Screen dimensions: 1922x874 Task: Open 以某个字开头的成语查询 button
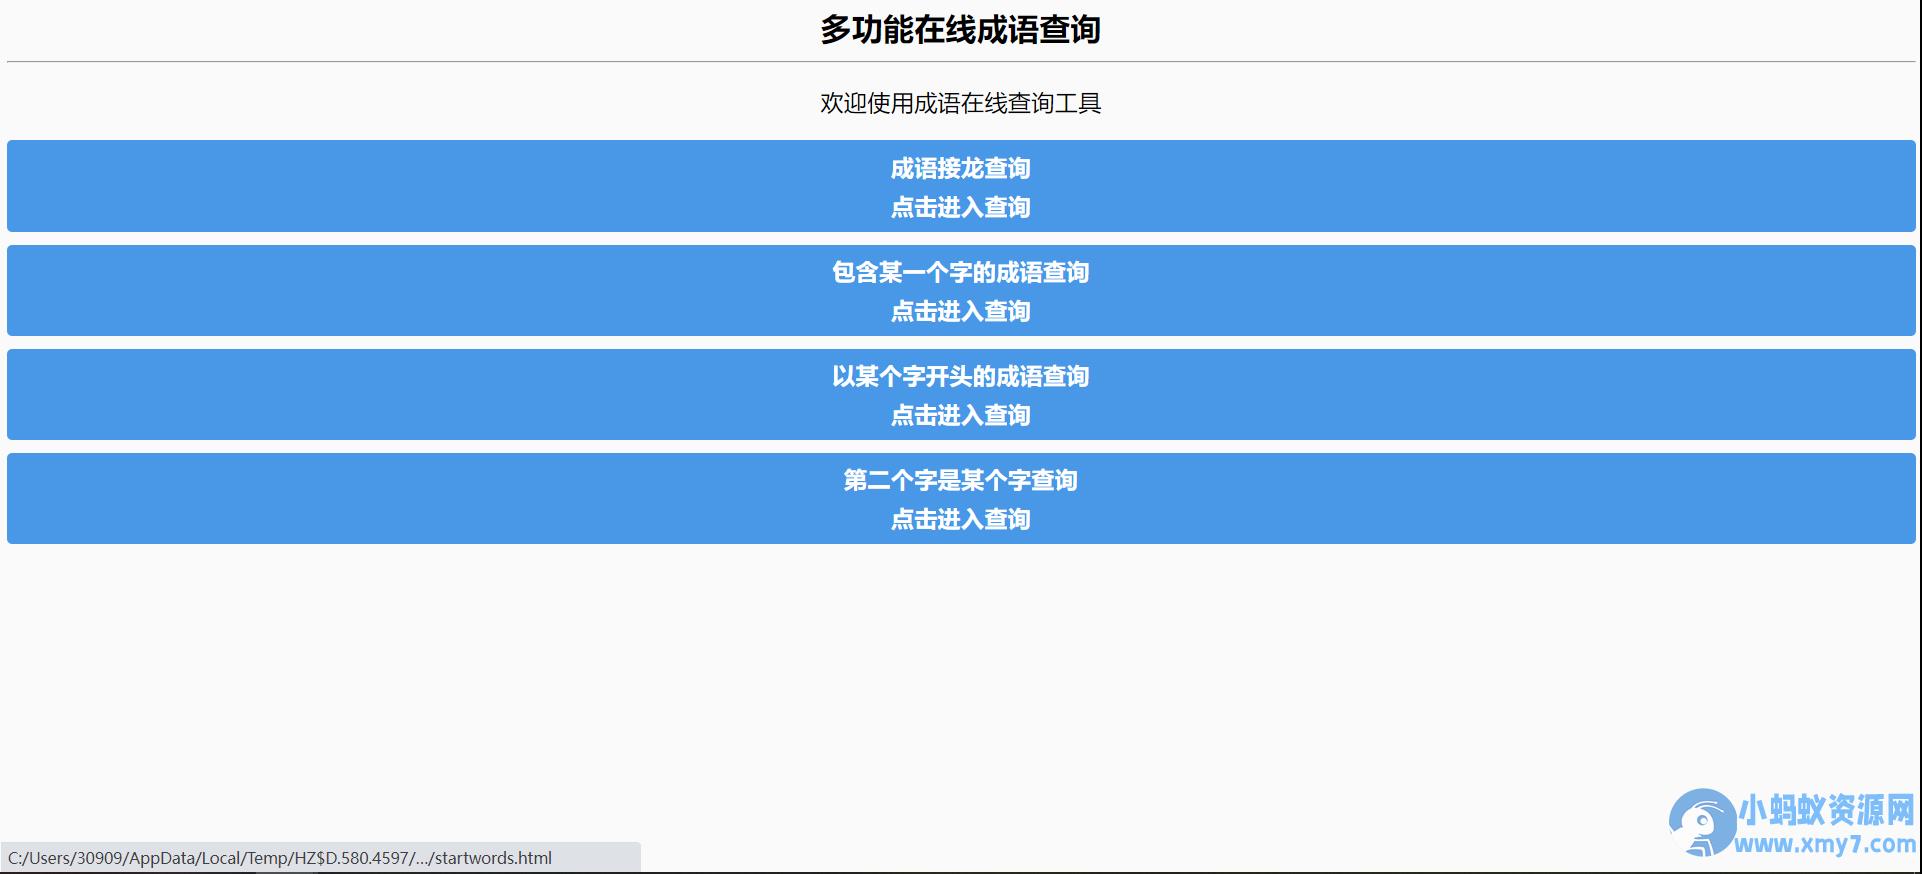(x=961, y=394)
